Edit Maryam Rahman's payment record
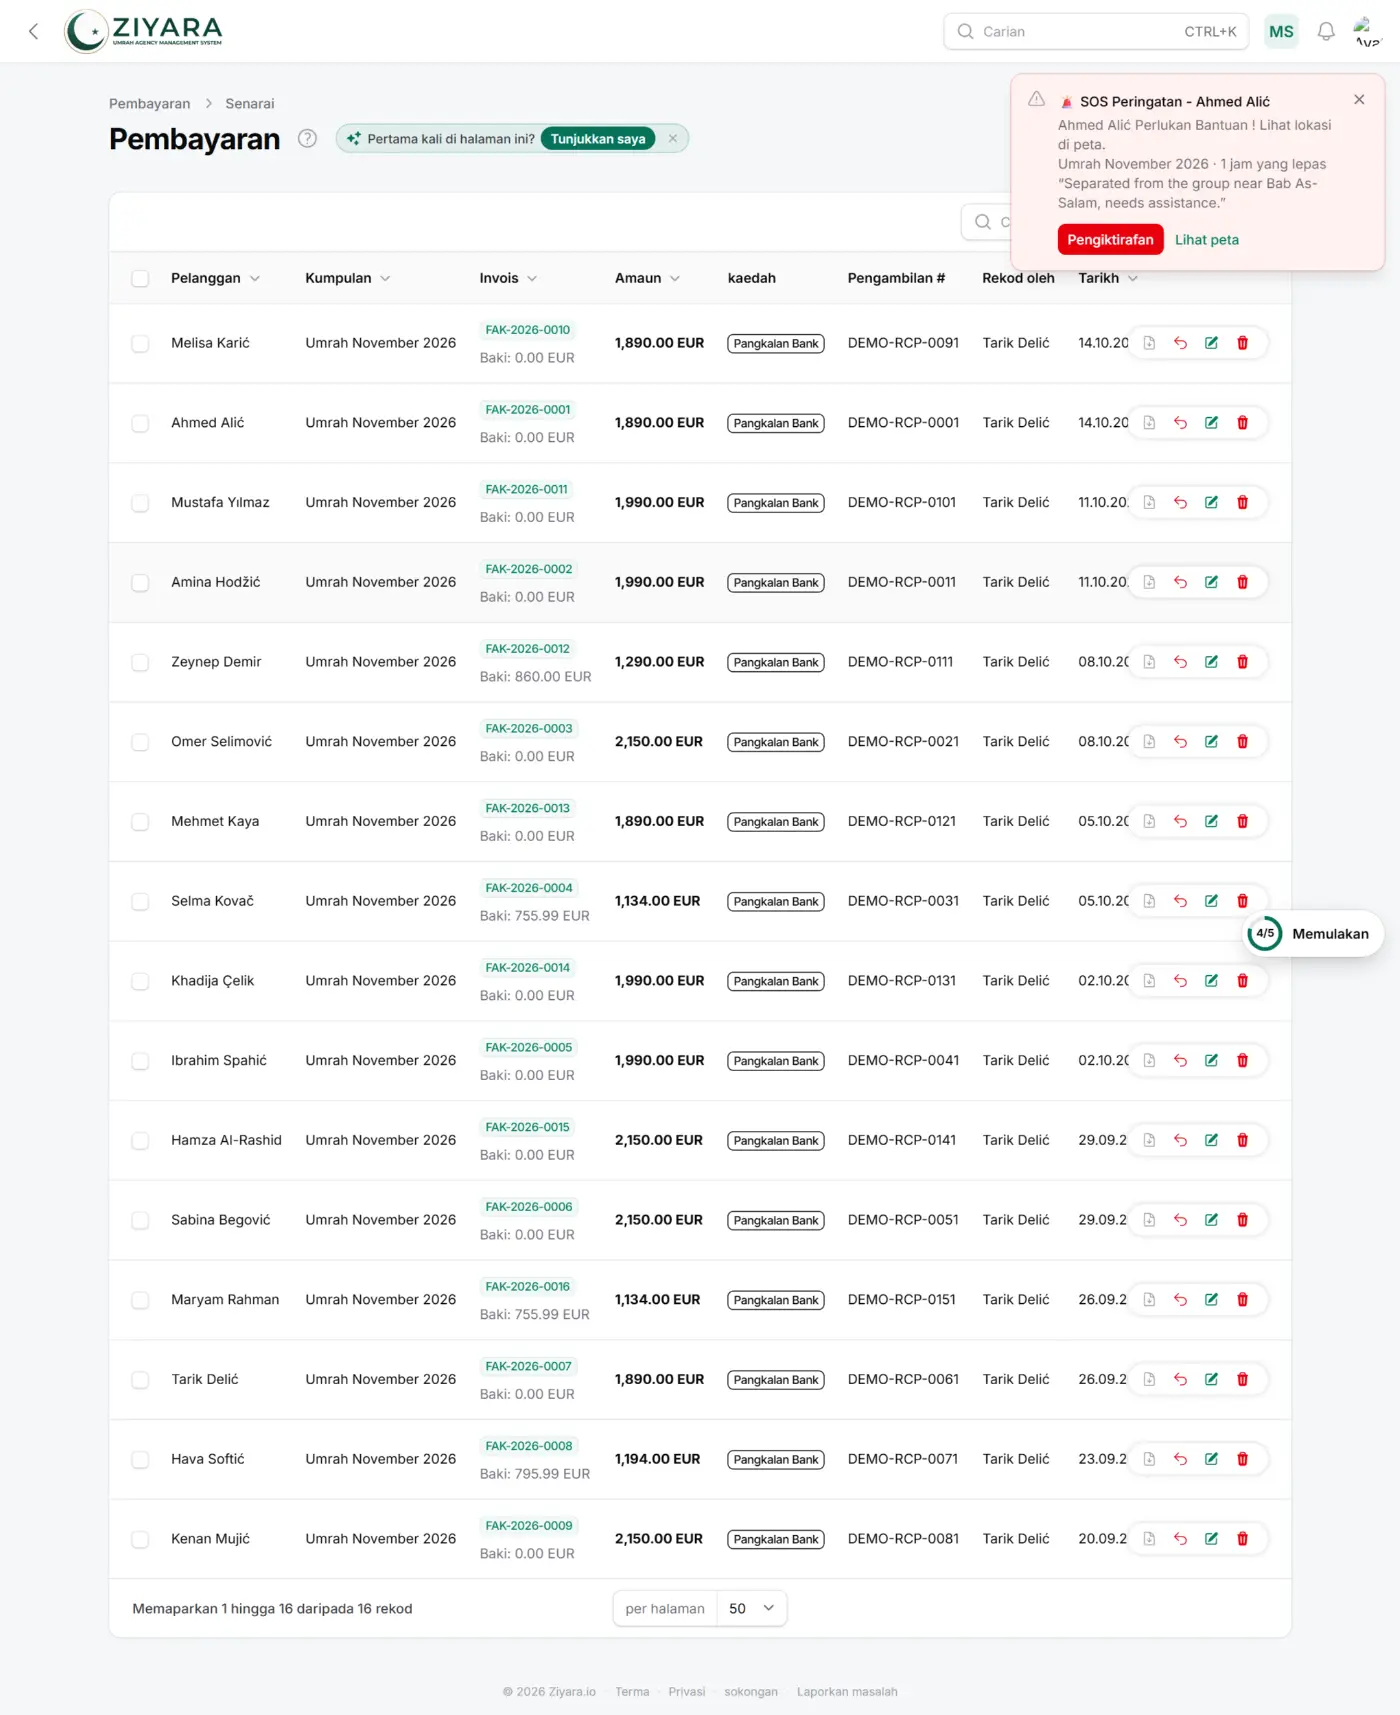Viewport: 1400px width, 1715px height. point(1211,1300)
